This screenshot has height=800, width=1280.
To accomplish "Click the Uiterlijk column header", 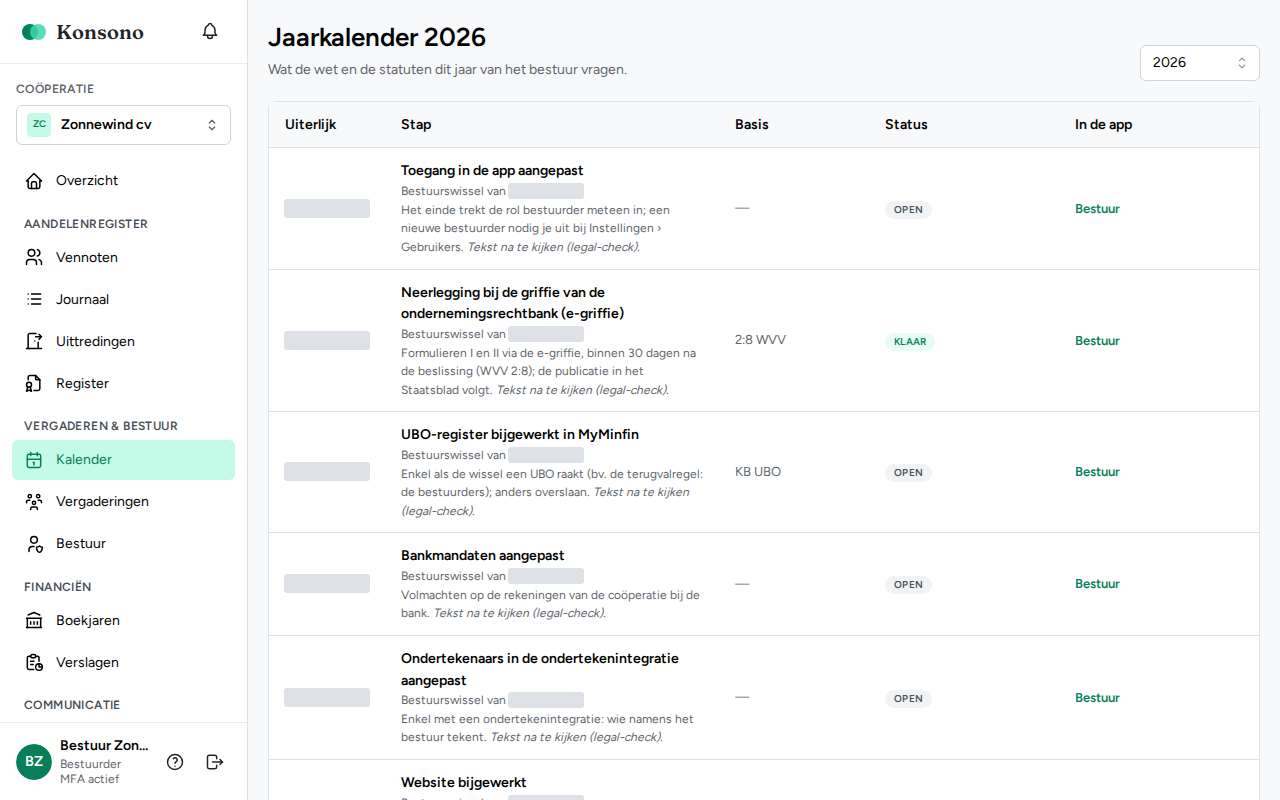I will [310, 125].
